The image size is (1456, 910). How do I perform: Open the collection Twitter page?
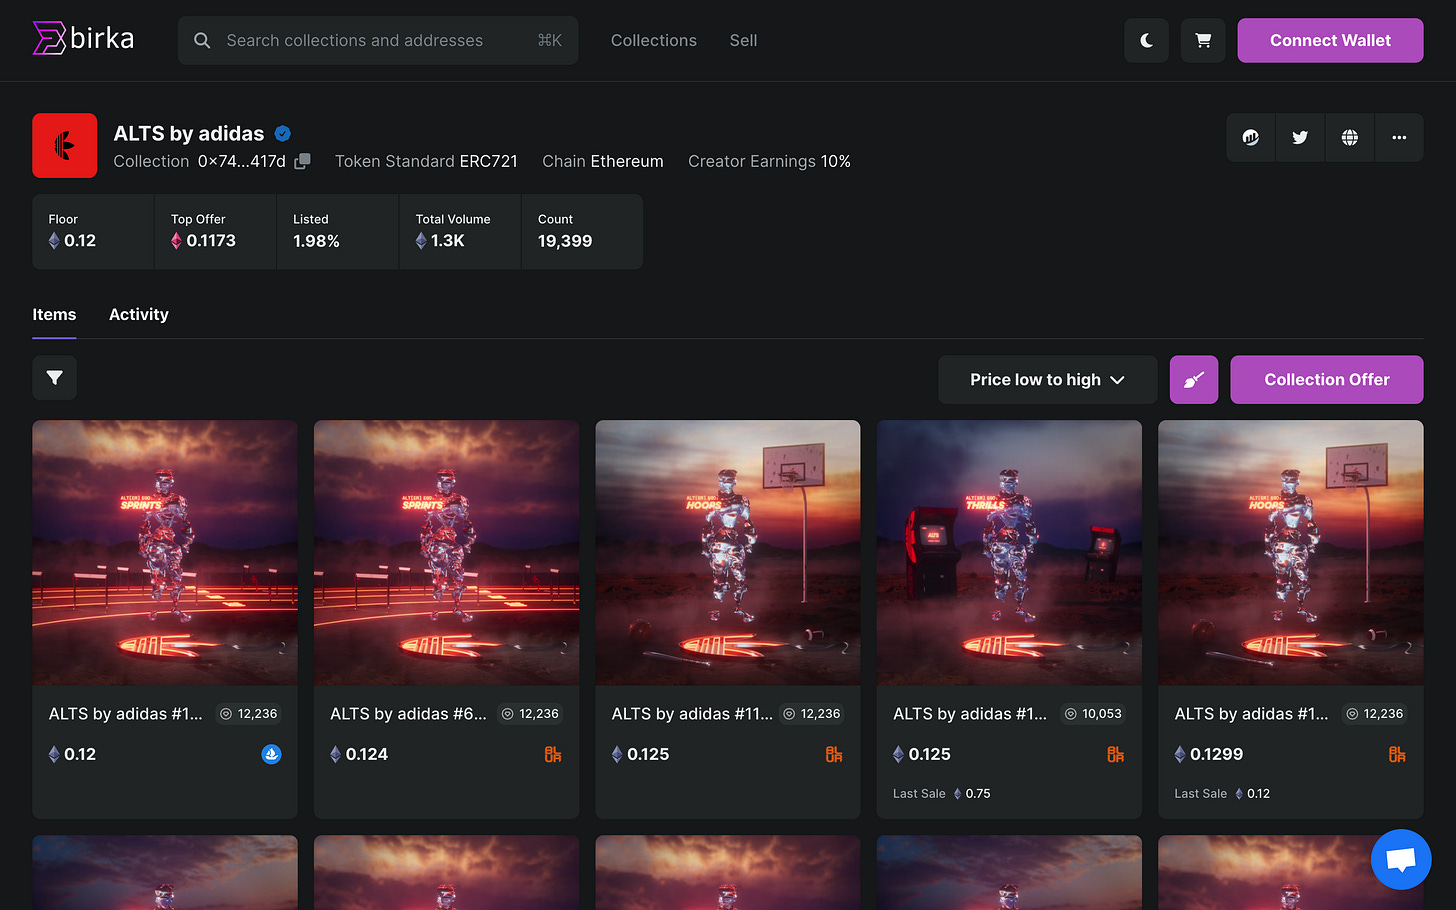click(x=1300, y=138)
